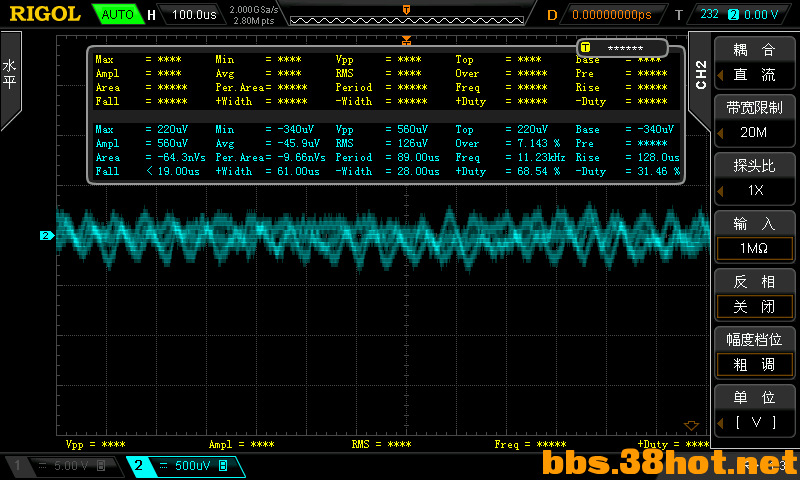
Task: Toggle the invert setting 关闭
Action: (754, 307)
